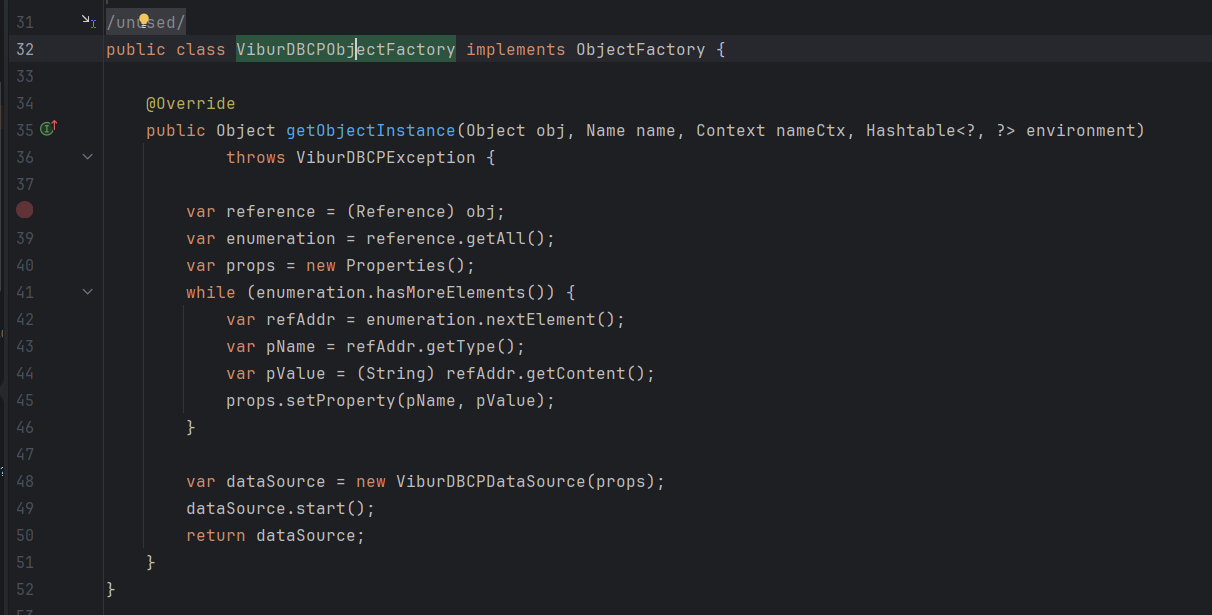Click the implements-method gutter icon on line 35
1212x615 pixels.
pos(48,129)
